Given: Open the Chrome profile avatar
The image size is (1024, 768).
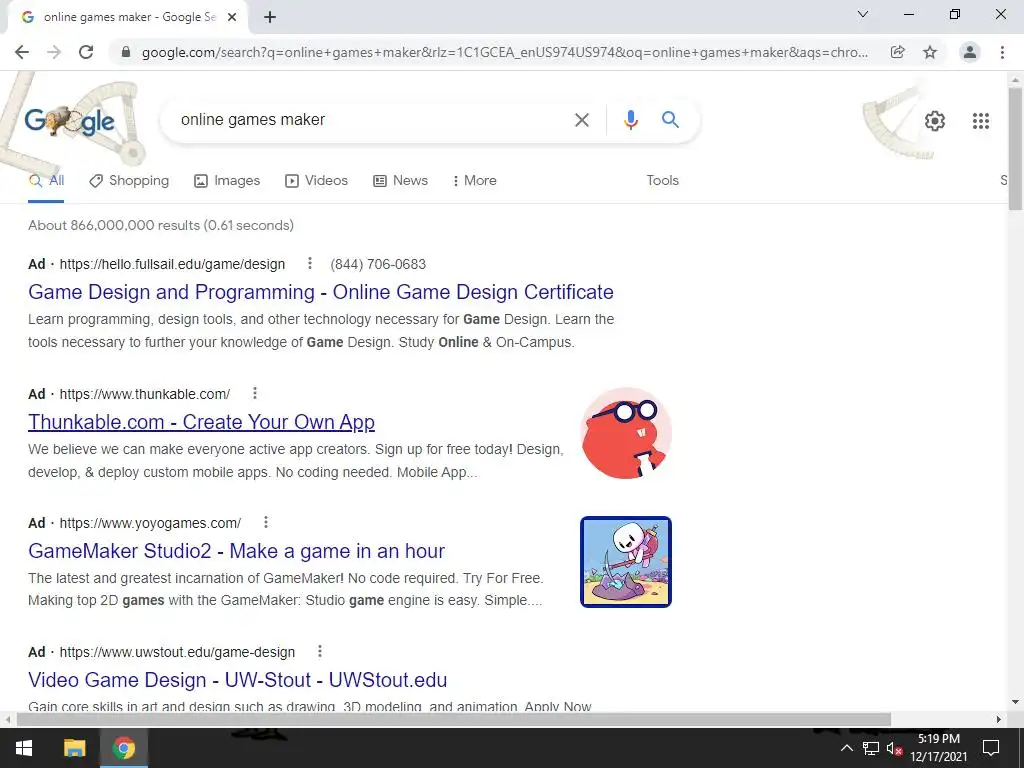Looking at the screenshot, I should tap(970, 52).
